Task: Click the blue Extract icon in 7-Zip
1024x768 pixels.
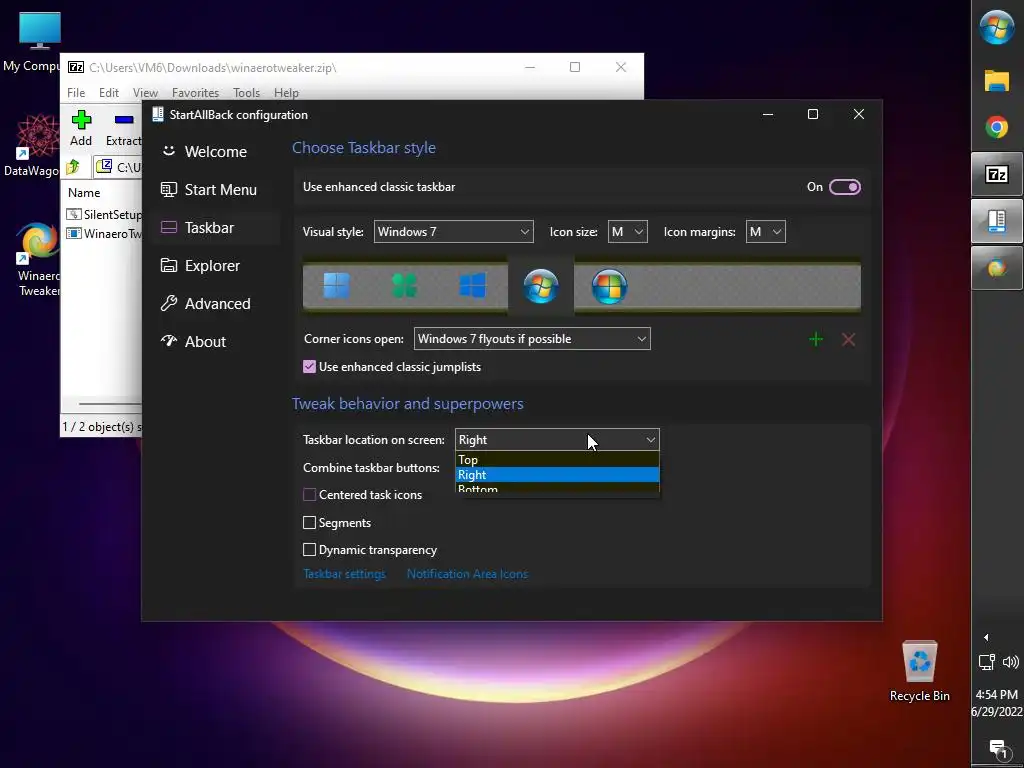Action: [124, 120]
